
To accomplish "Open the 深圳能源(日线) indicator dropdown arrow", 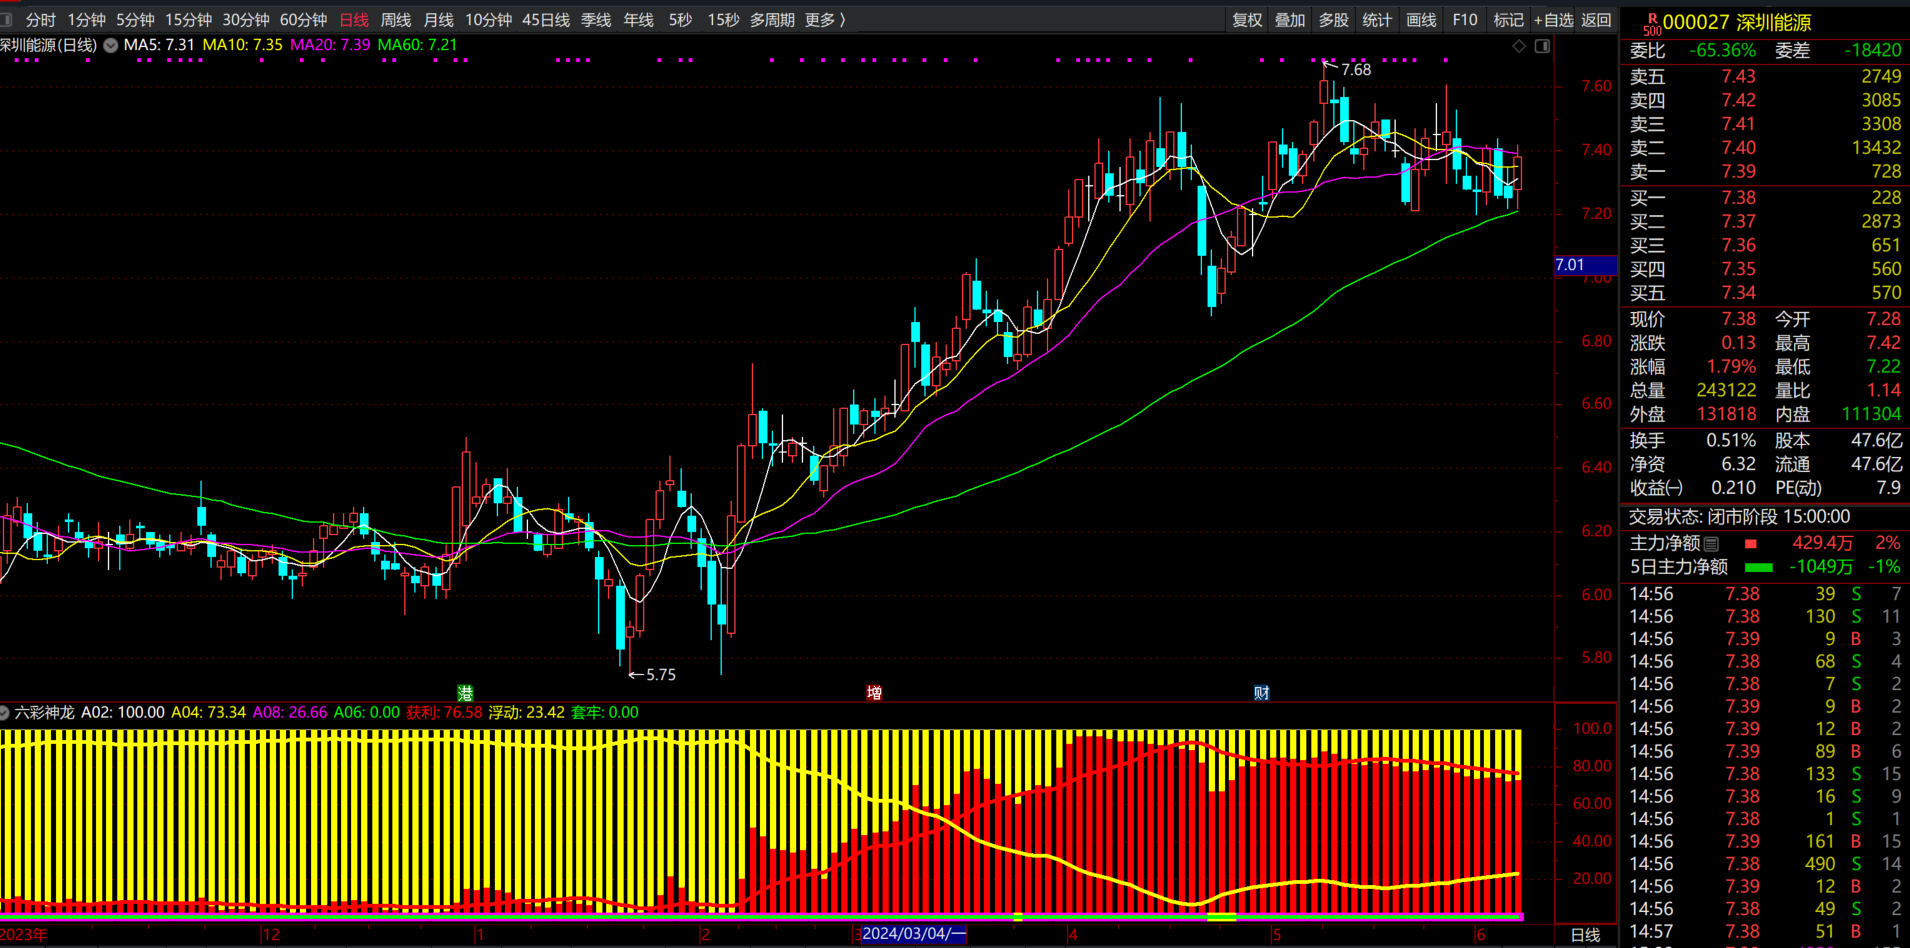I will (x=111, y=45).
